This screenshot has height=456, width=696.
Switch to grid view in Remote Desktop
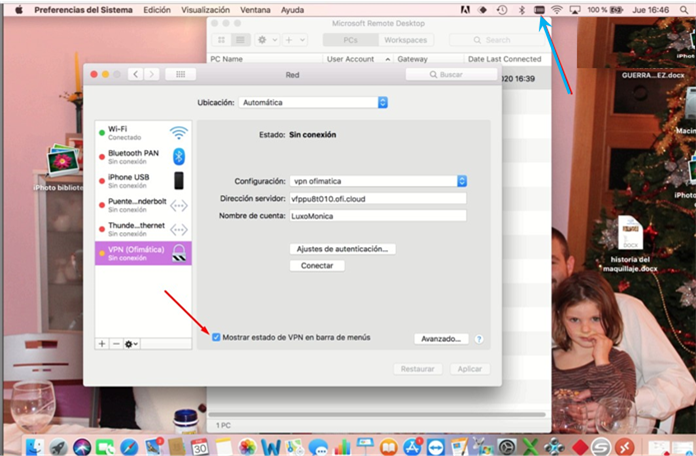click(x=221, y=40)
